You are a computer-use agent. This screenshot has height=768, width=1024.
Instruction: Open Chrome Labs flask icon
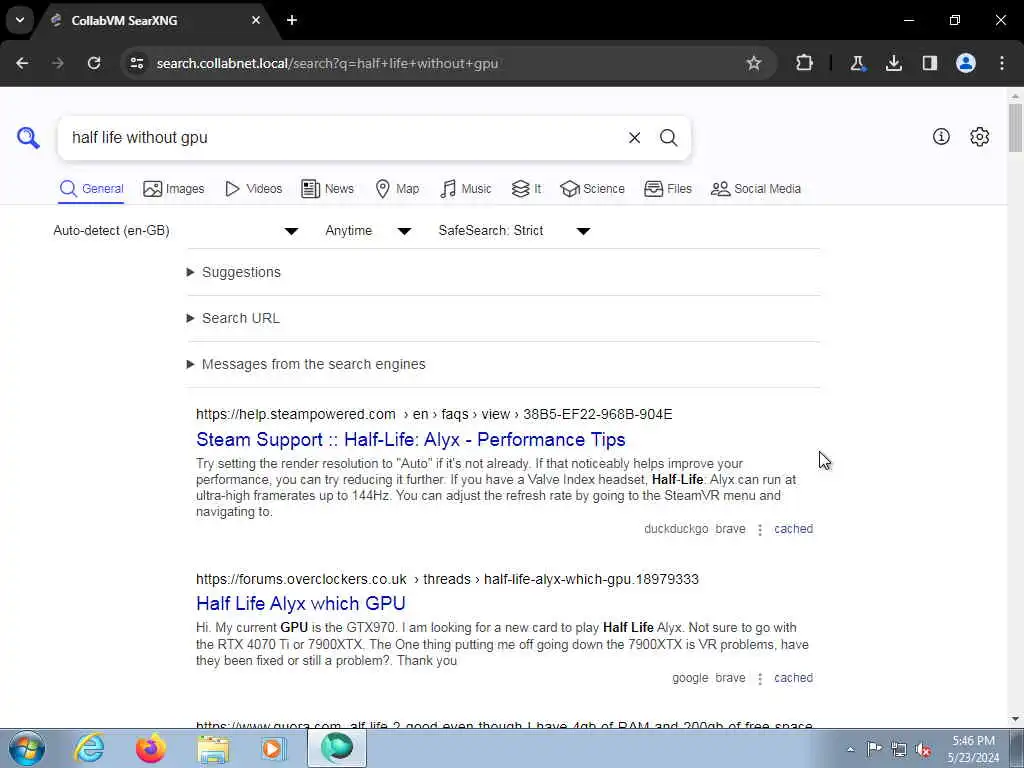857,63
